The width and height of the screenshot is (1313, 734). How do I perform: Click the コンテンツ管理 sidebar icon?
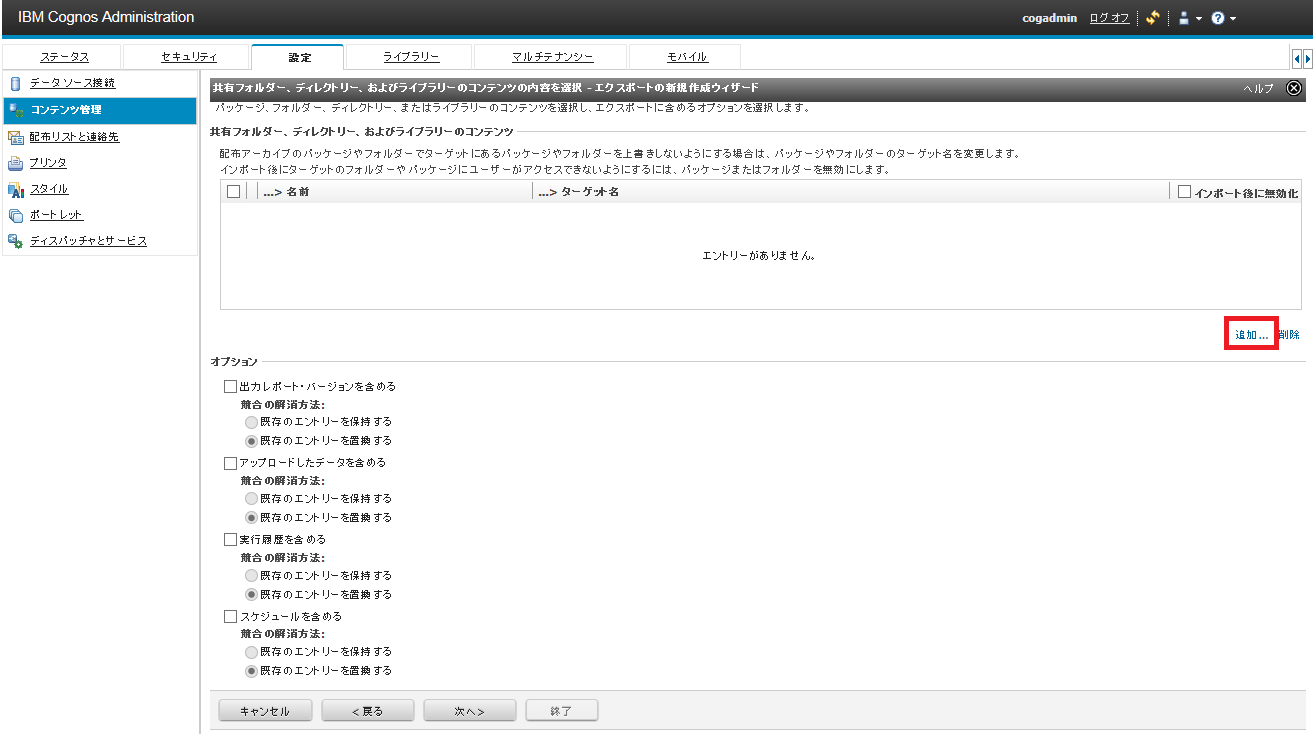15,110
